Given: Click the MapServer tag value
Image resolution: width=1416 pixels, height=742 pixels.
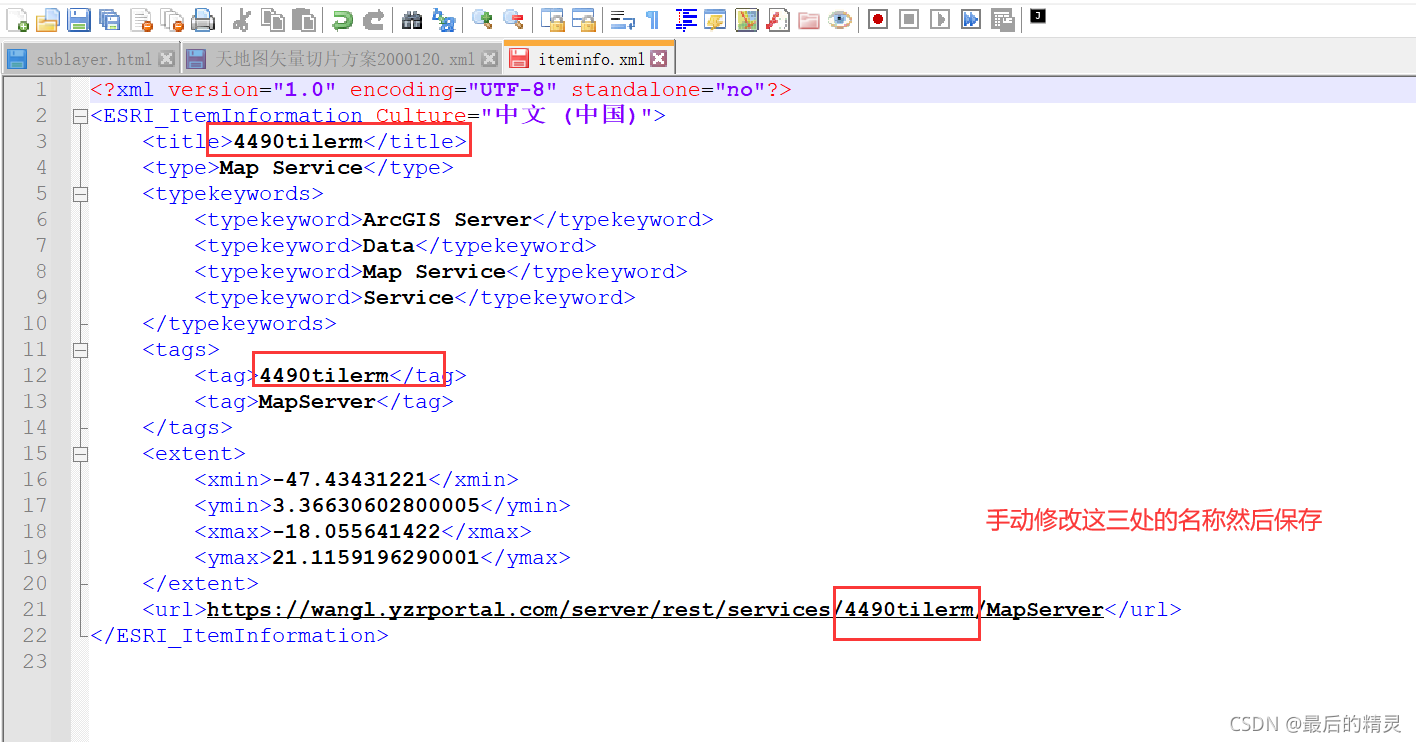Looking at the screenshot, I should tap(317, 402).
